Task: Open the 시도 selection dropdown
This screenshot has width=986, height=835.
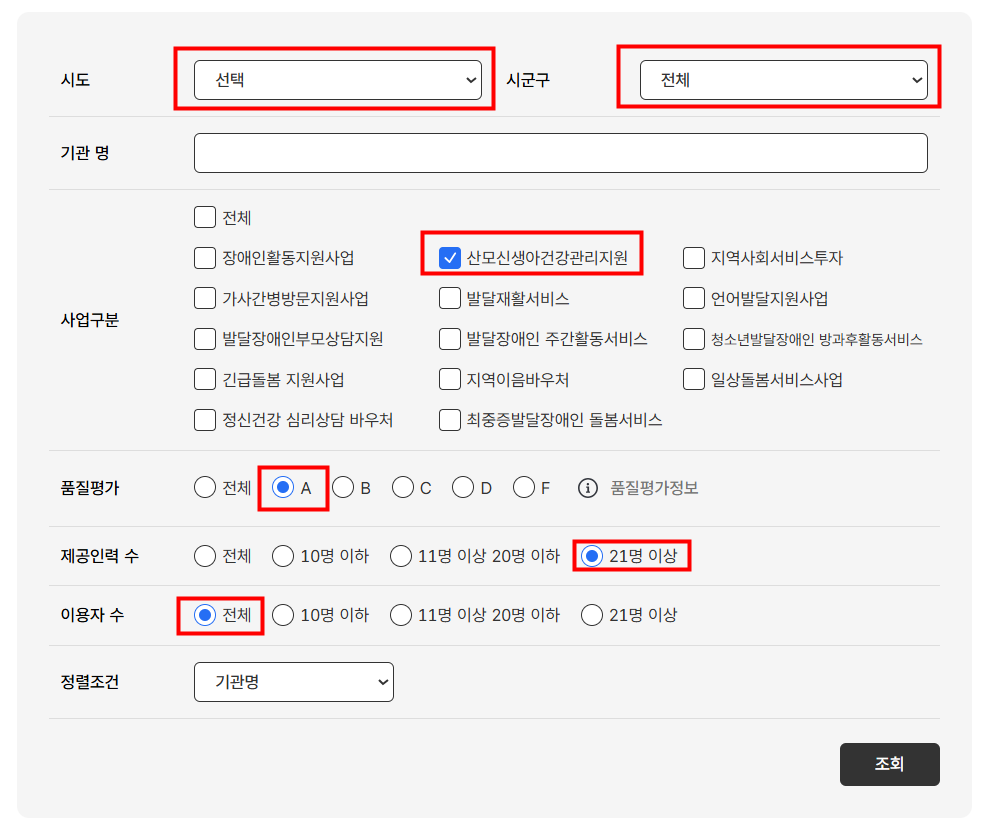Action: pyautogui.click(x=339, y=80)
